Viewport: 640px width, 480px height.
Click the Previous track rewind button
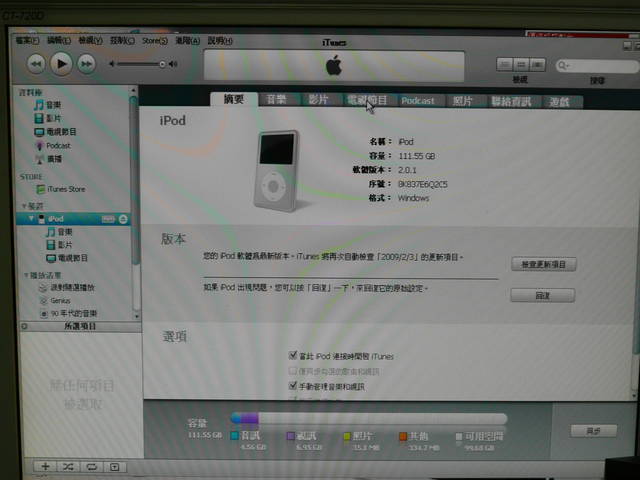click(36, 64)
